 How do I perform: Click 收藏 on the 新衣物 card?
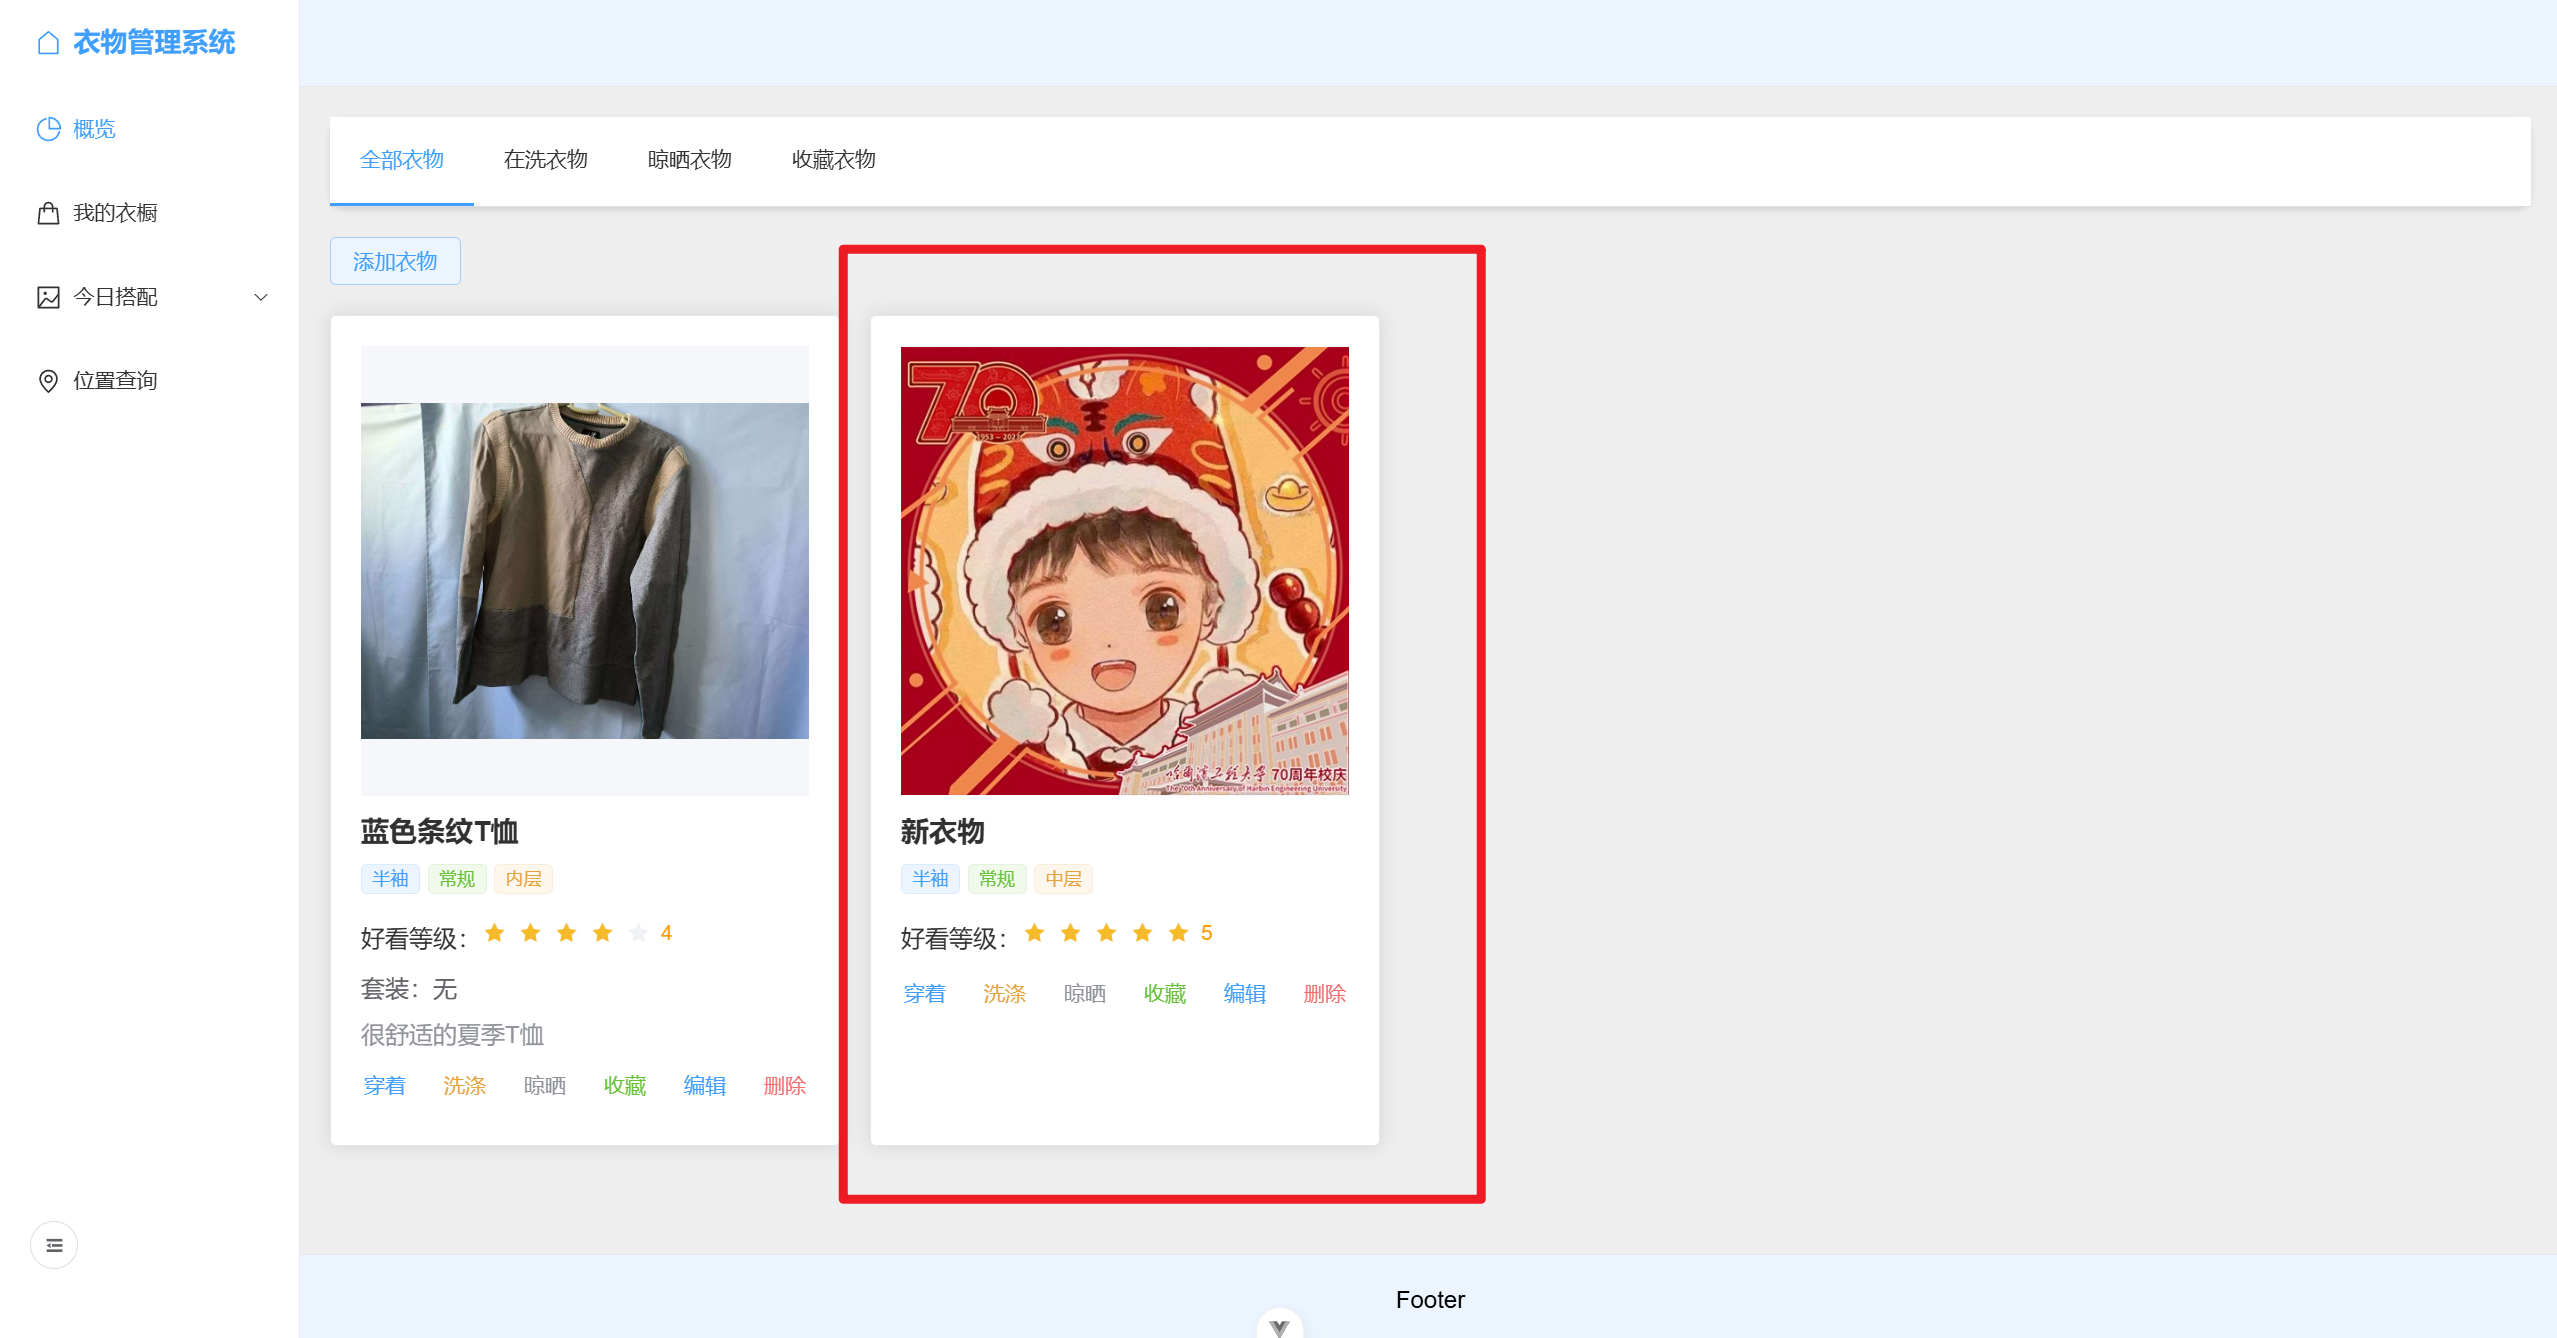point(1164,994)
